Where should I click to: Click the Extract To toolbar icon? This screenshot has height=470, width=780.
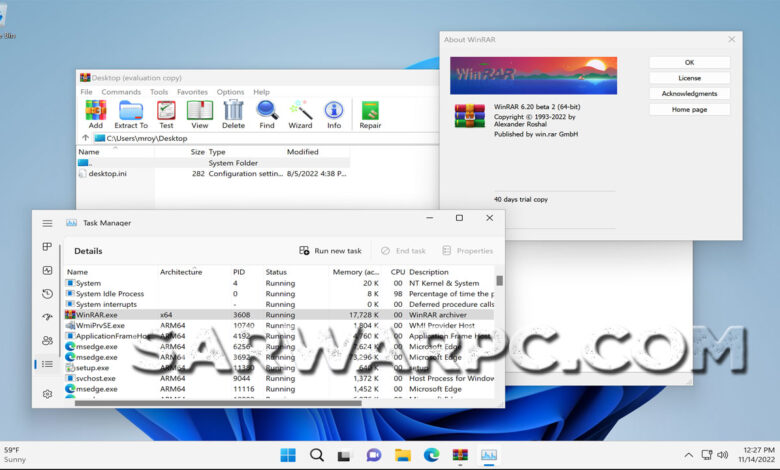click(131, 114)
